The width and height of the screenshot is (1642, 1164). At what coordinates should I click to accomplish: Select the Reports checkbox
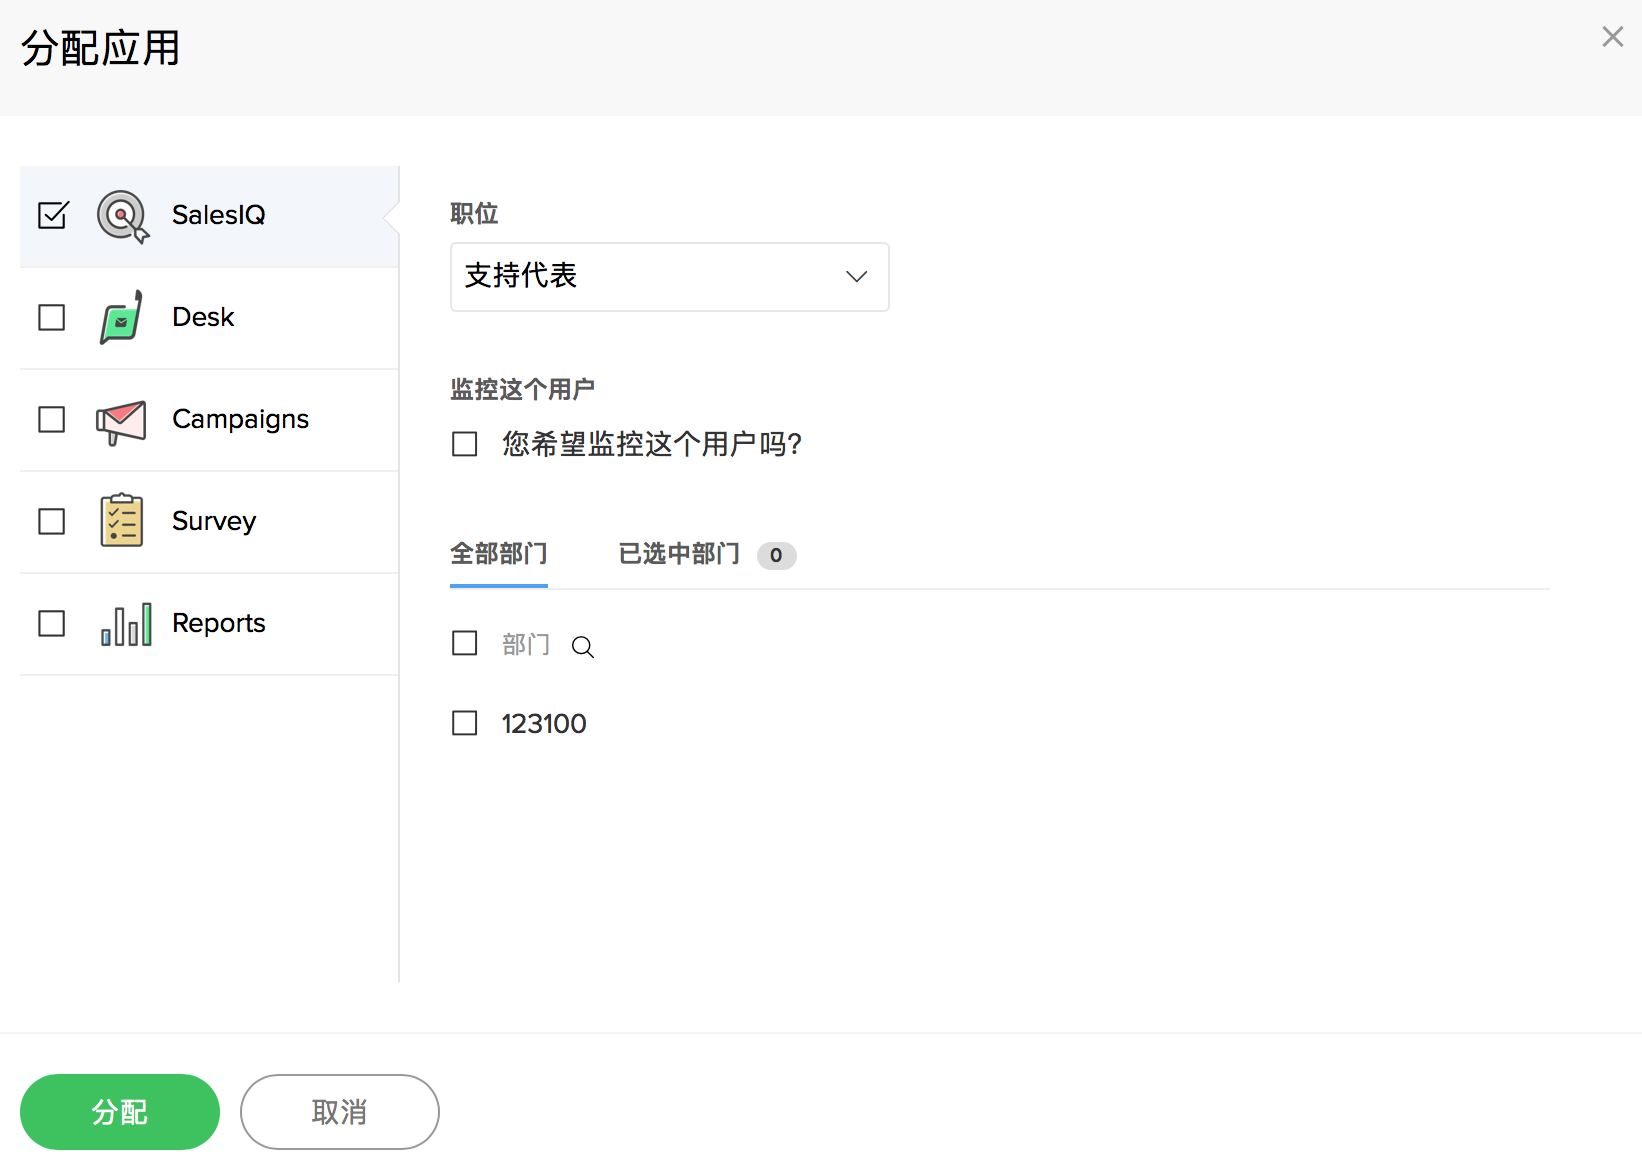pos(52,624)
